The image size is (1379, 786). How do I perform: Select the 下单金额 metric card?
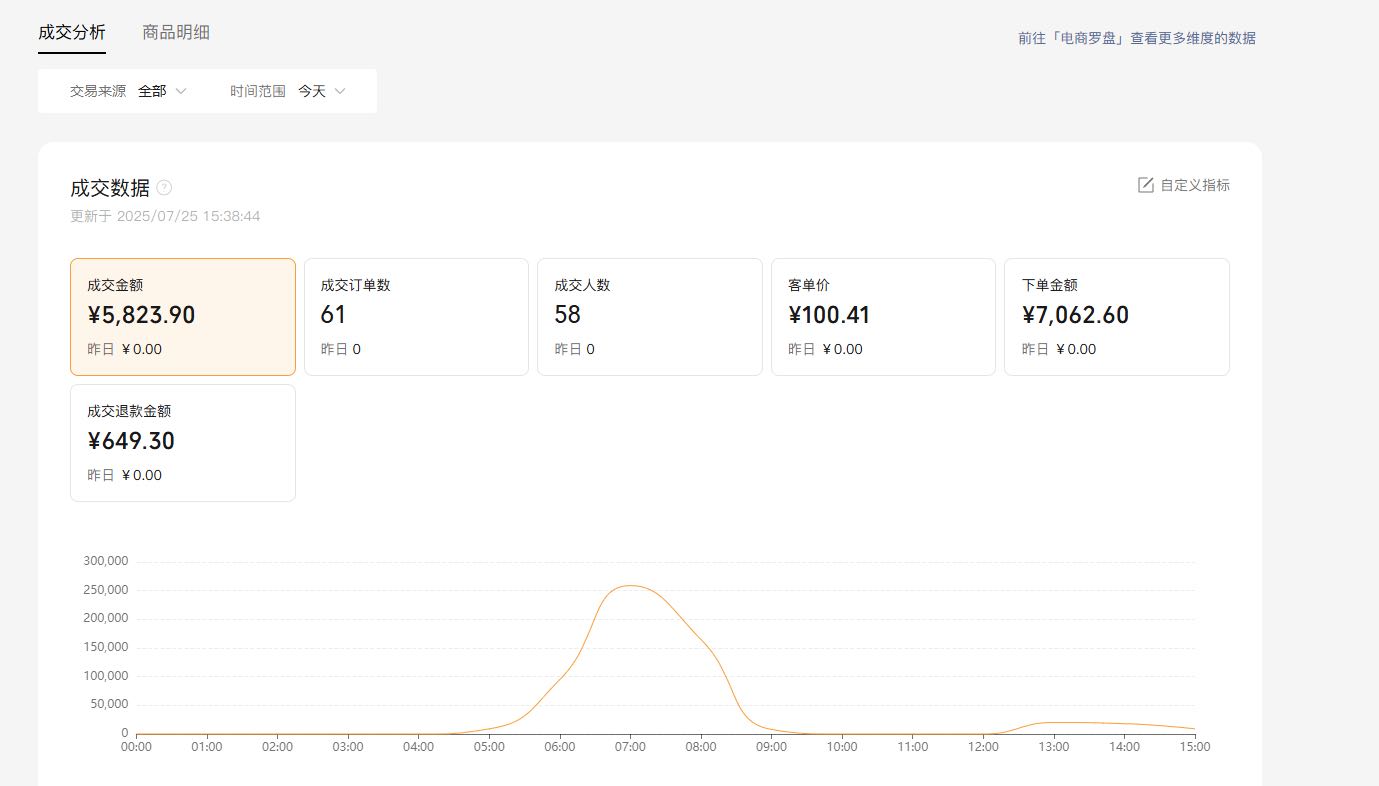pos(1117,317)
